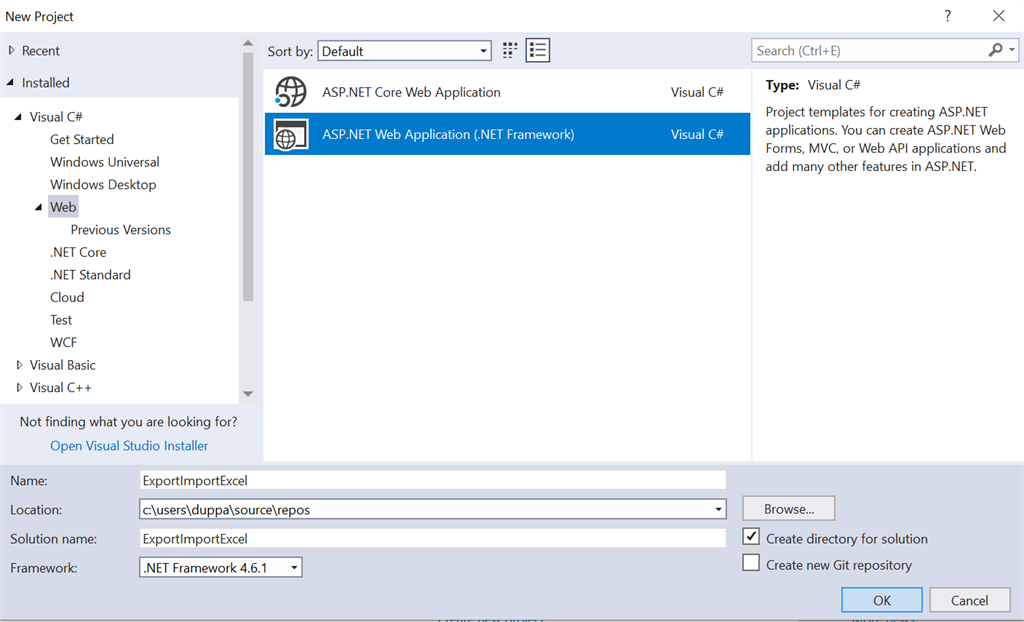Click the search magnifier icon

click(997, 50)
